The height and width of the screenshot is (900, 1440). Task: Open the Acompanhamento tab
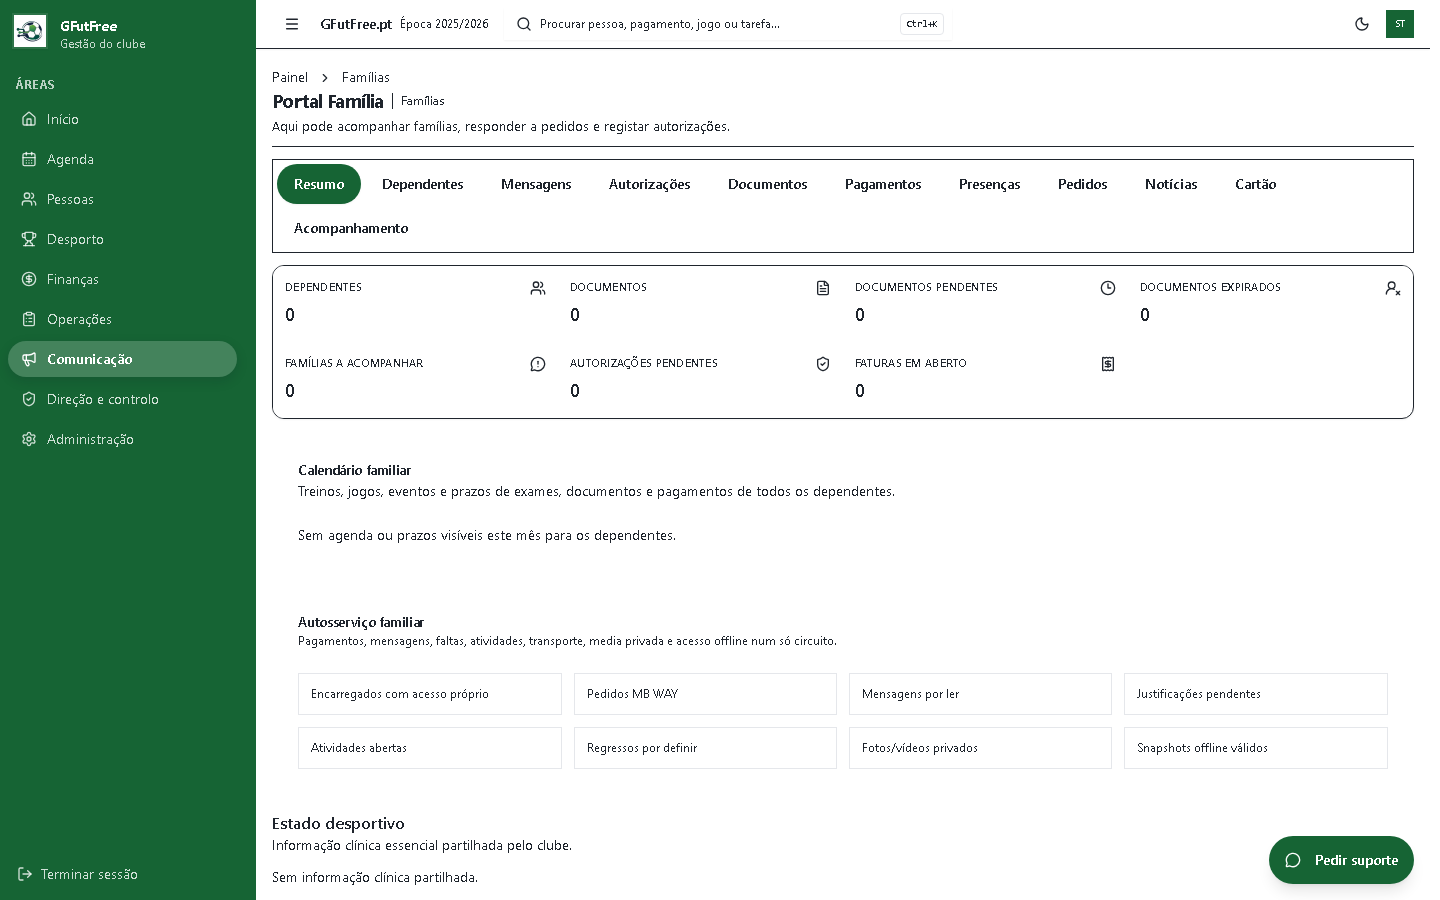click(x=351, y=228)
